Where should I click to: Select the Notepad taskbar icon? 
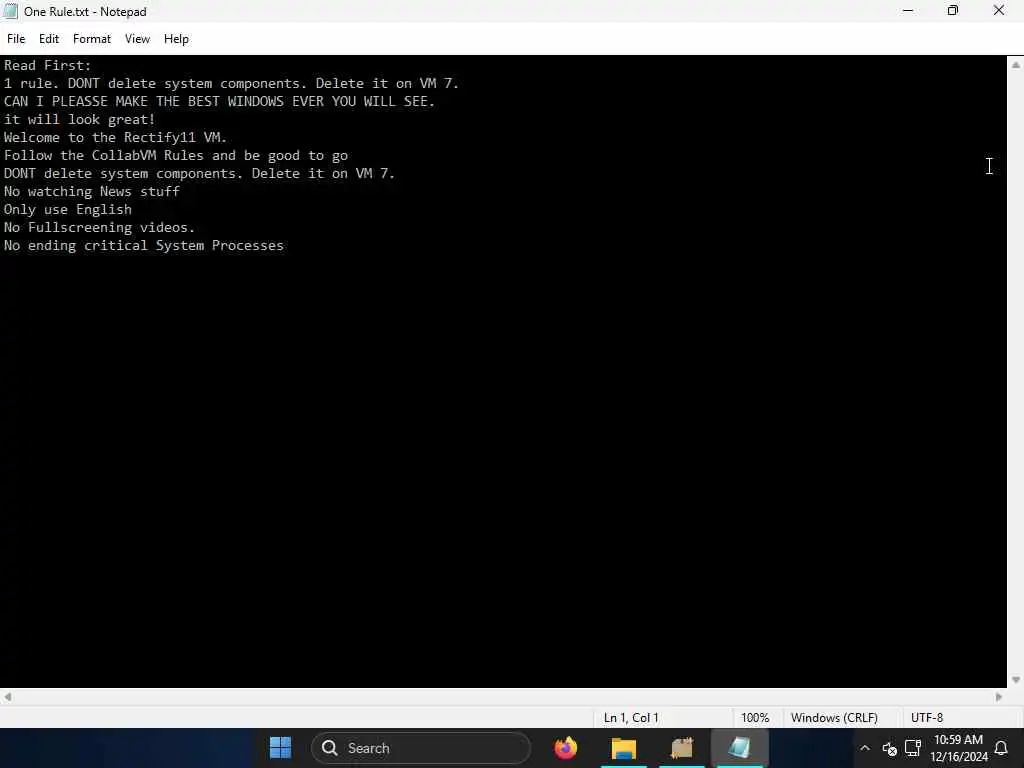(739, 748)
